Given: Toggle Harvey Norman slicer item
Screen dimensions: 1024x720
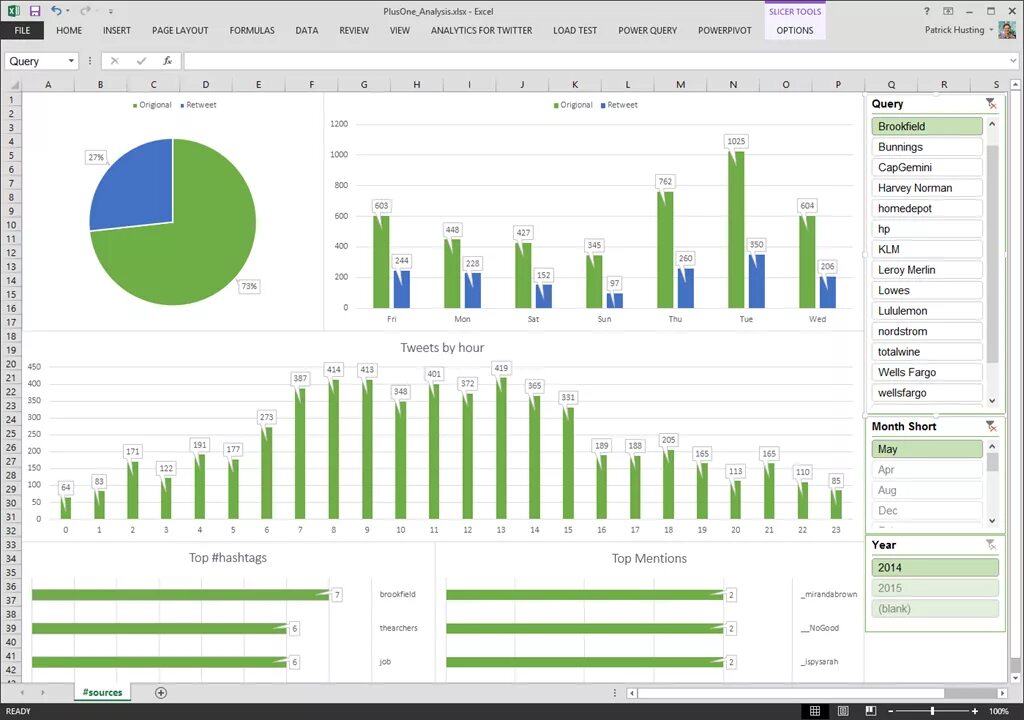Looking at the screenshot, I should (x=927, y=188).
